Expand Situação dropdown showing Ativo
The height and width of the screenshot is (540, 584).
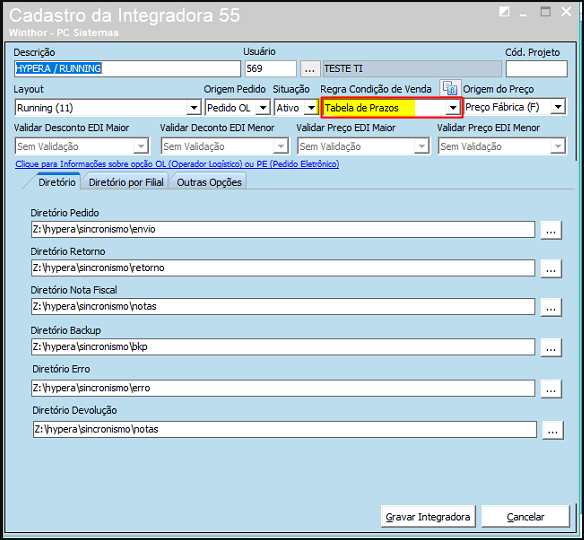click(311, 108)
